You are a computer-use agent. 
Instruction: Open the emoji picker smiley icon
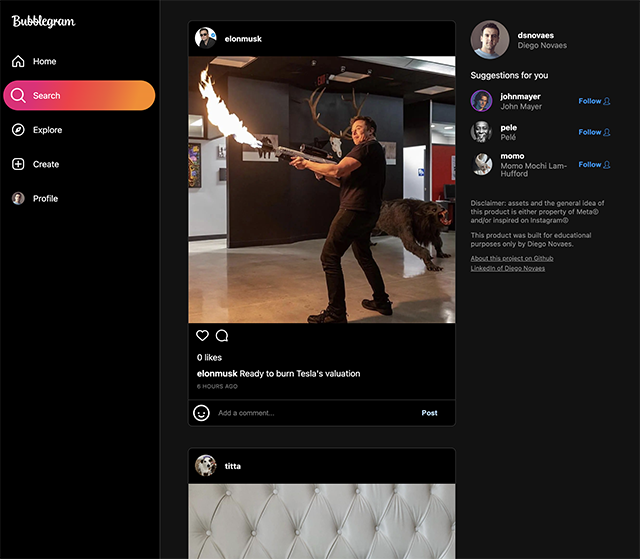[x=201, y=413]
